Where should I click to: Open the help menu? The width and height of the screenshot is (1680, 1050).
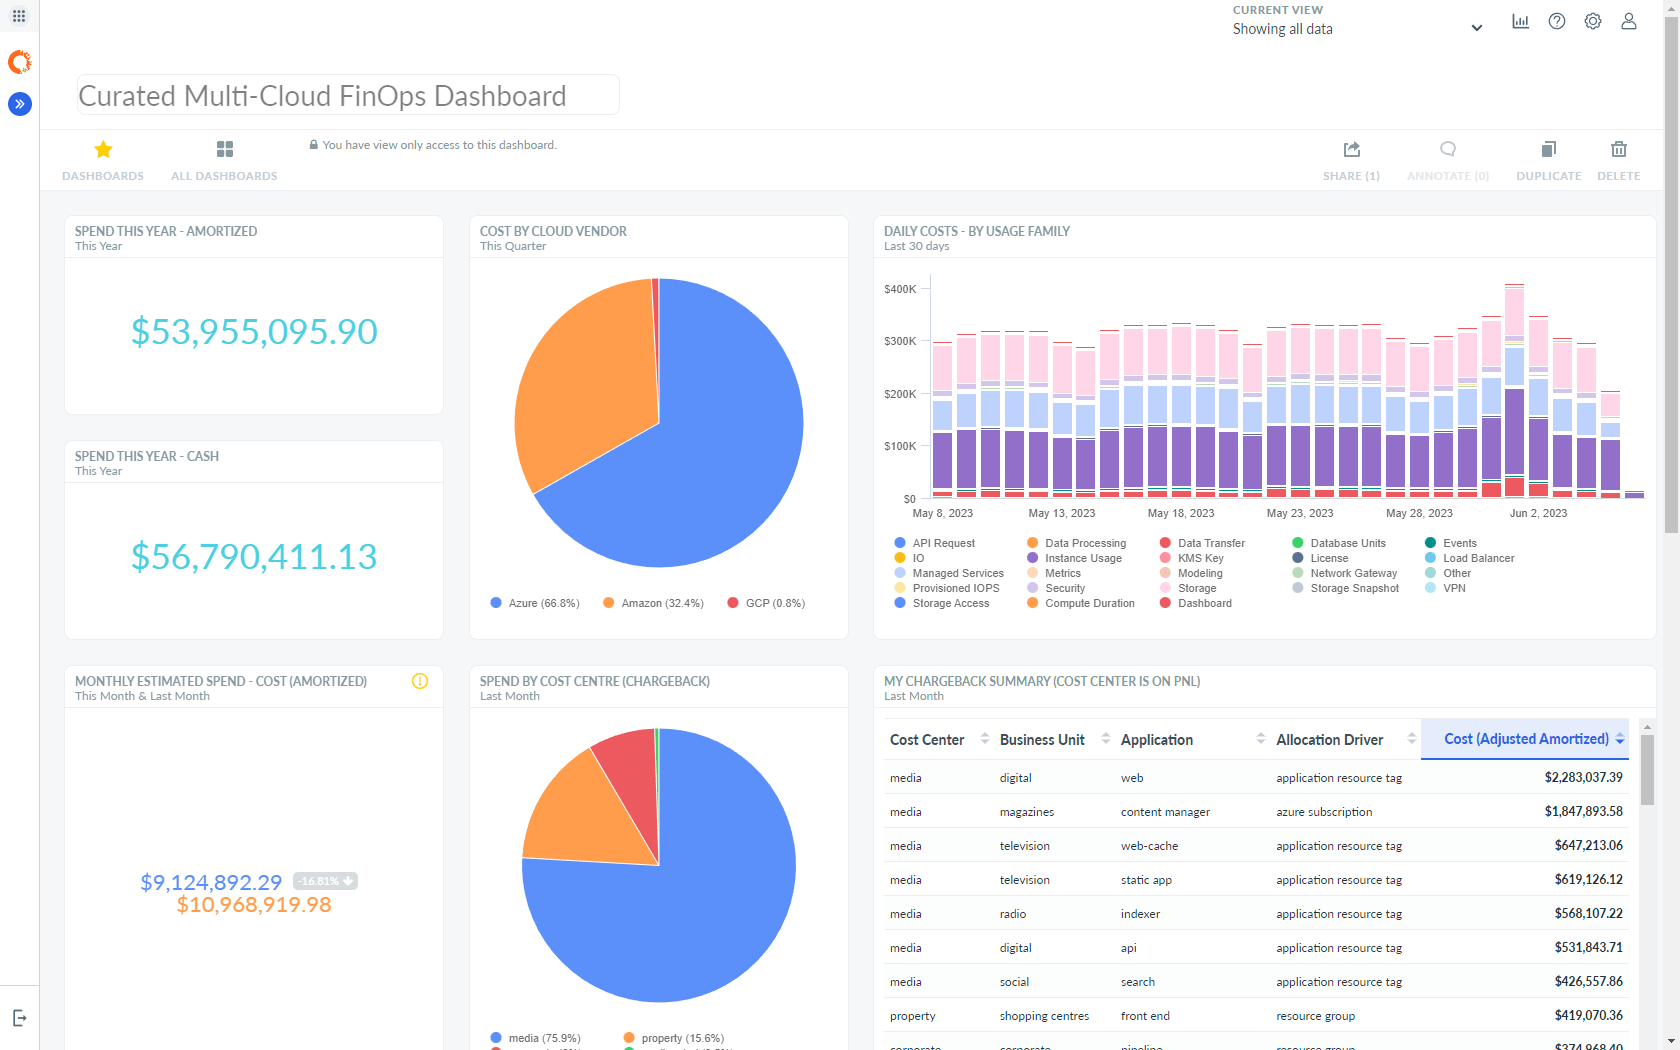click(1556, 21)
